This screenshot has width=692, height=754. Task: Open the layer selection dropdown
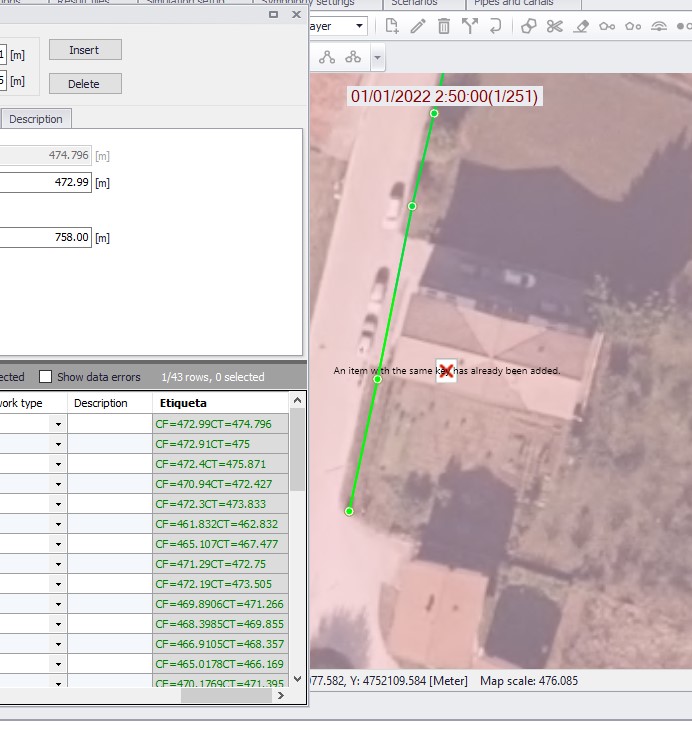tap(357, 27)
